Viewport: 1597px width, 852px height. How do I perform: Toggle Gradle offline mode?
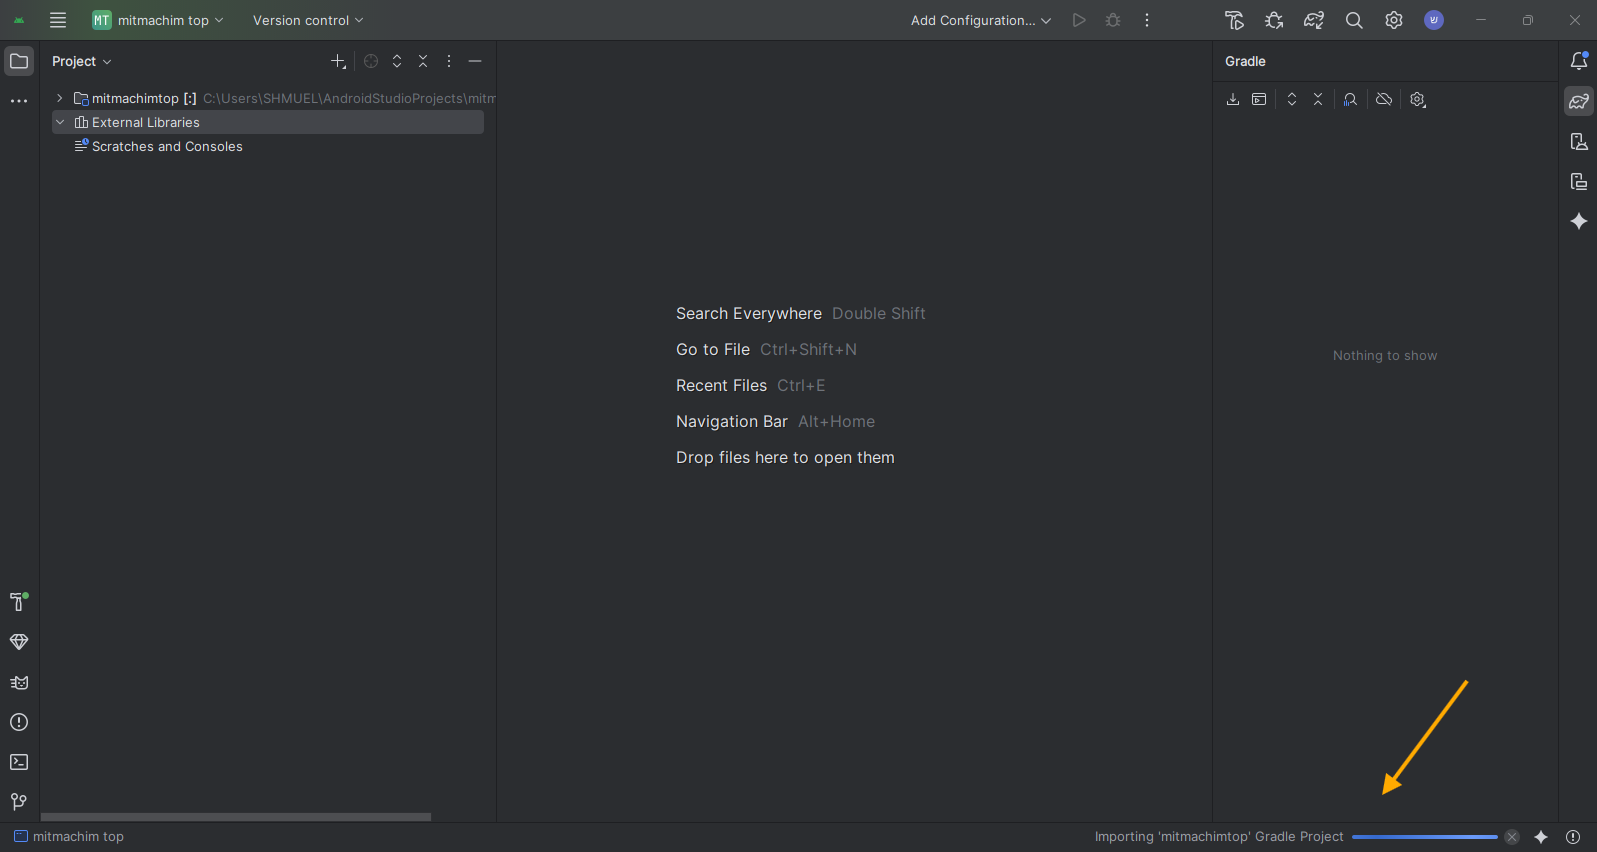click(1384, 99)
